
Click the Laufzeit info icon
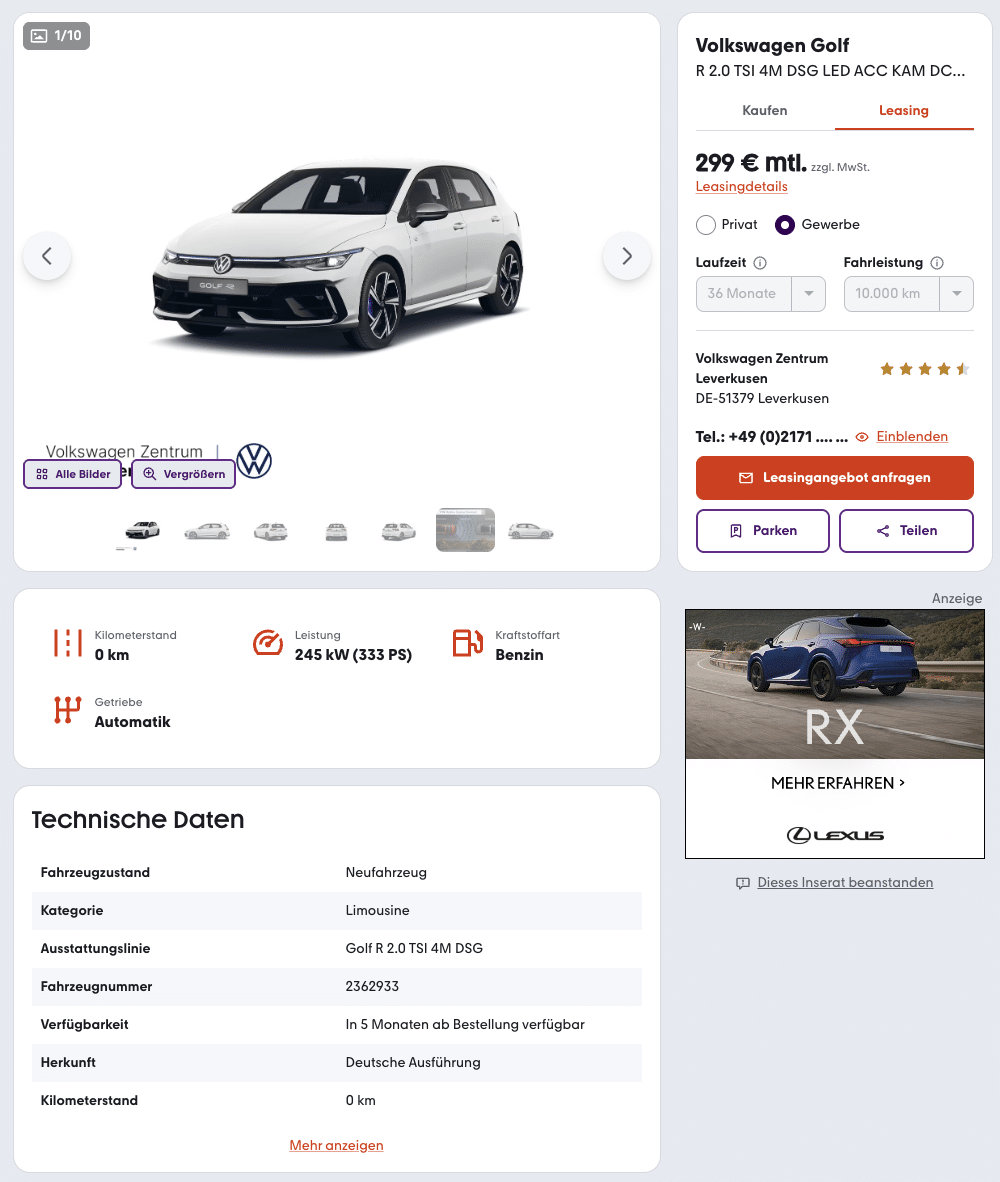coord(760,263)
